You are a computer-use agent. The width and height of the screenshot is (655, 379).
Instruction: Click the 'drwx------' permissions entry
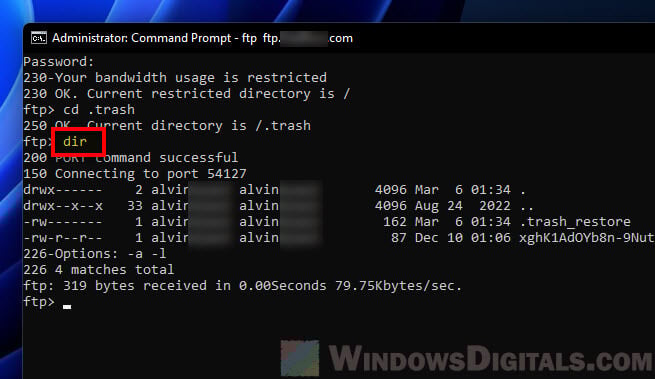[x=63, y=190]
